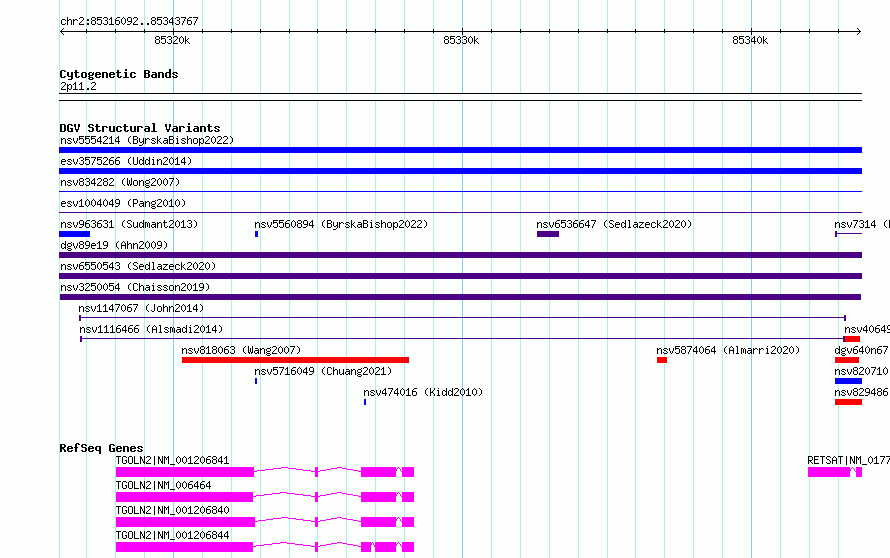This screenshot has height=558, width=890.
Task: Click the red nsv829486 variant bar
Action: coord(848,402)
